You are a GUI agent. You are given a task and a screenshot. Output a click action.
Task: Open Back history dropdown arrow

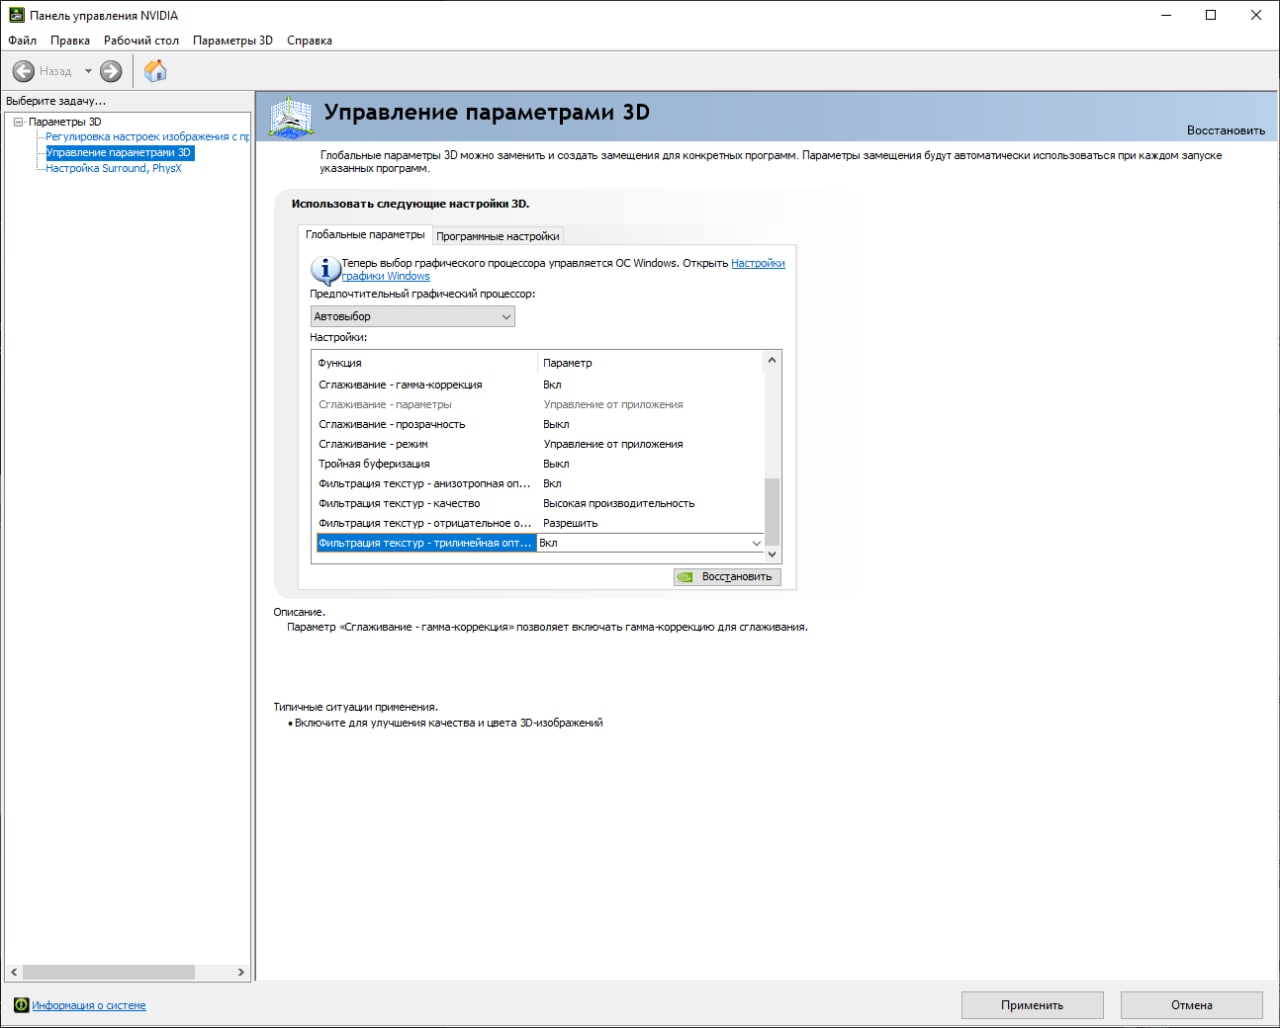pos(88,71)
